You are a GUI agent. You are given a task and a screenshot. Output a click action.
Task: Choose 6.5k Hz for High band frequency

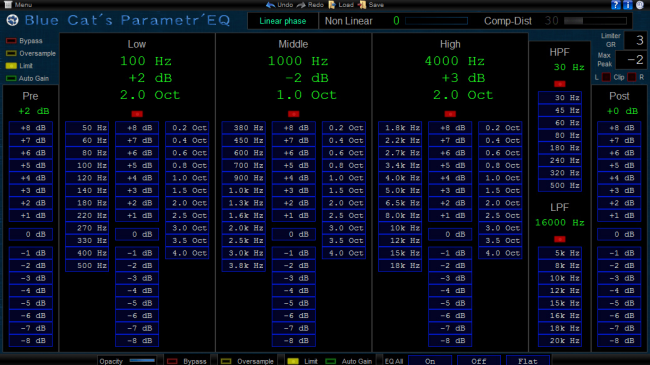point(400,203)
